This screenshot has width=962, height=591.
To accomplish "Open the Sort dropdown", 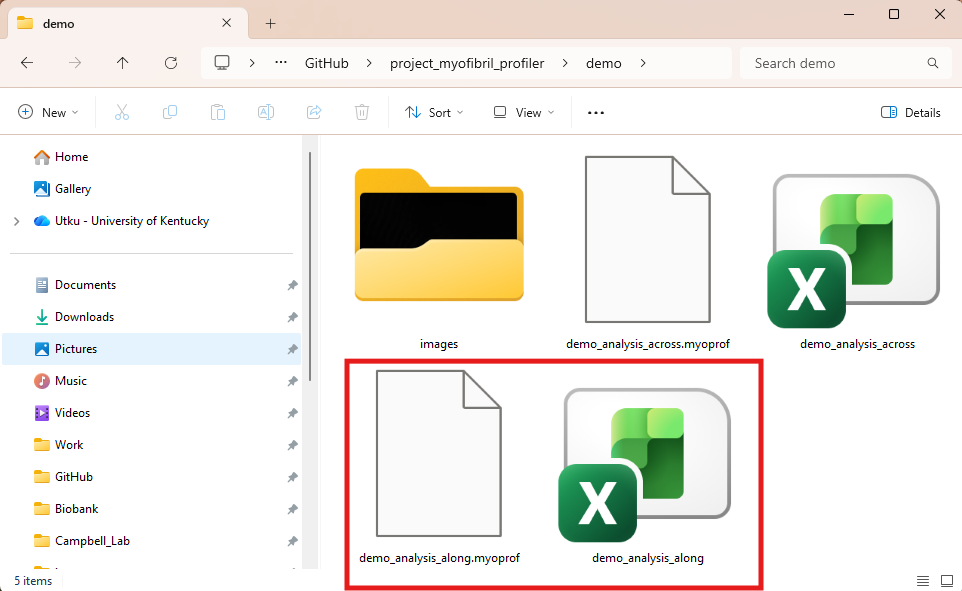I will click(434, 112).
